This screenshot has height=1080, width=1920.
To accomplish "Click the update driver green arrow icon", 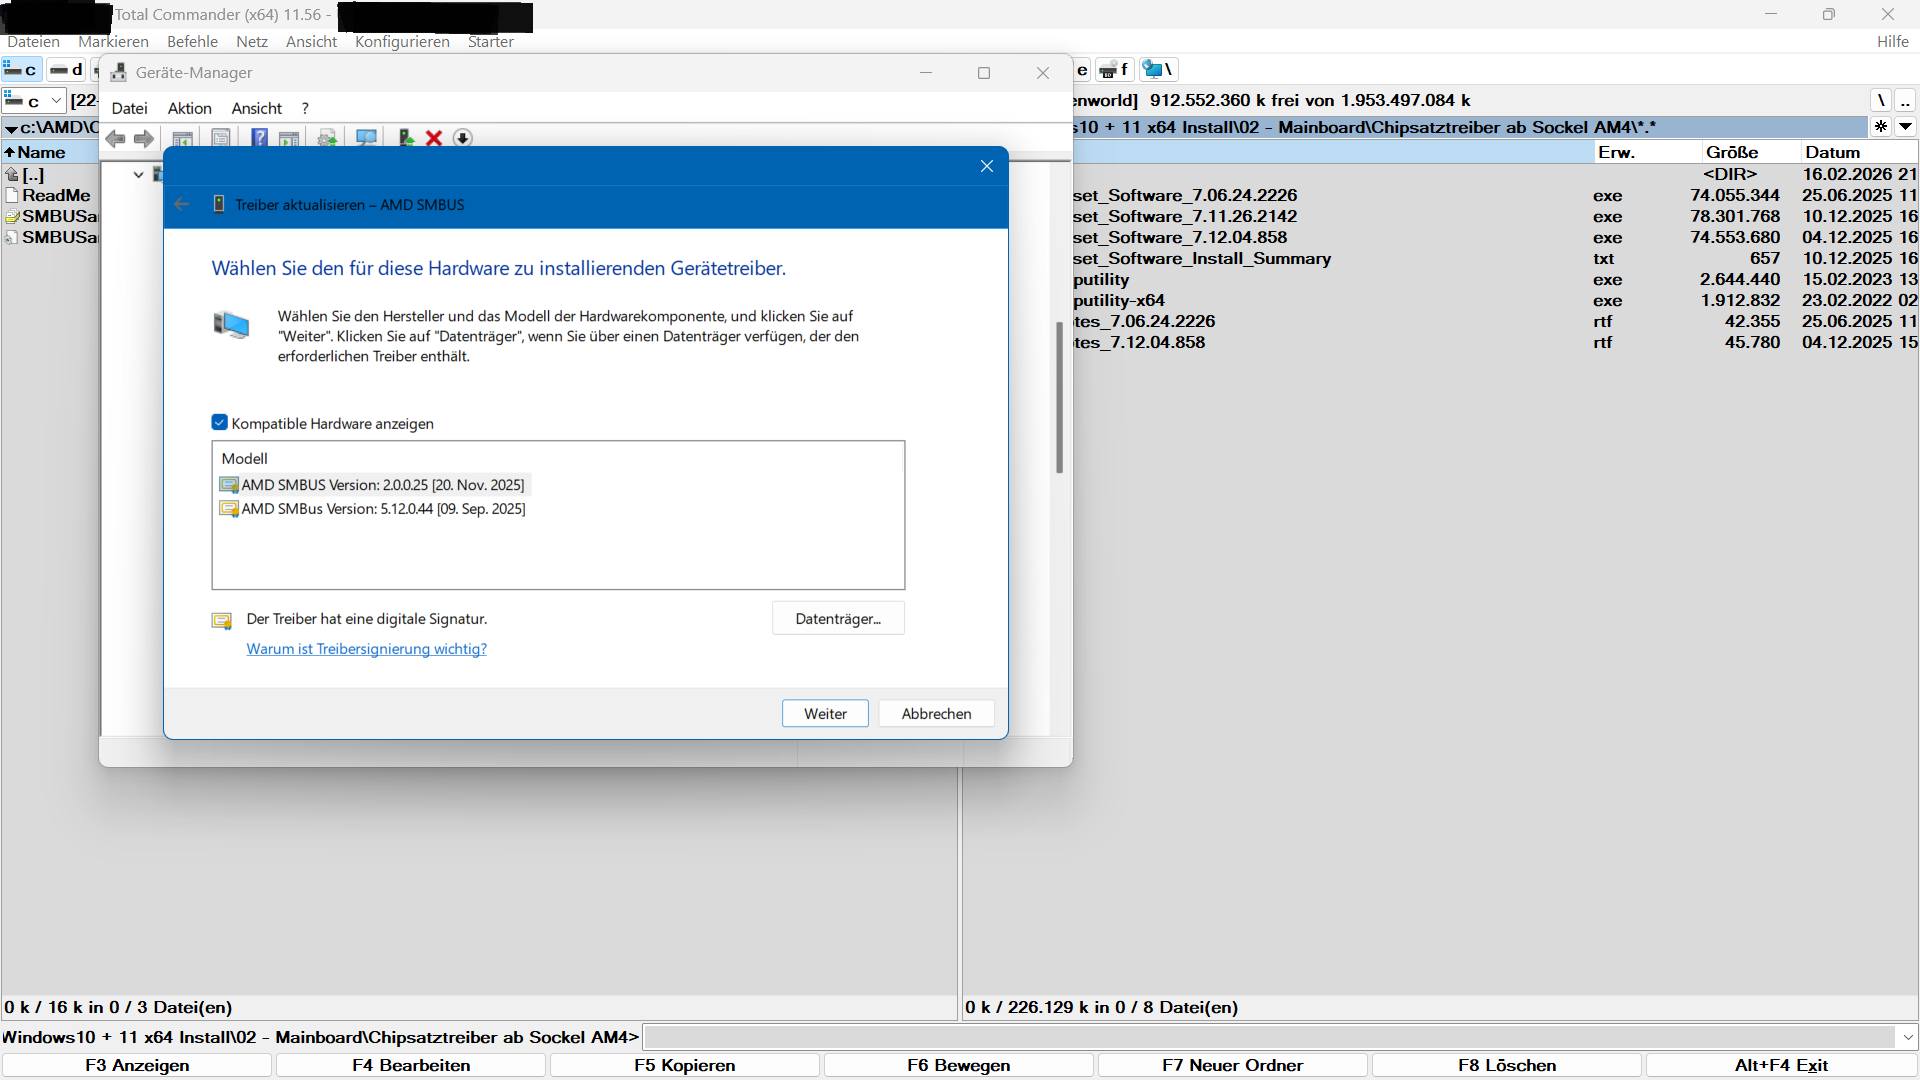I will [405, 138].
